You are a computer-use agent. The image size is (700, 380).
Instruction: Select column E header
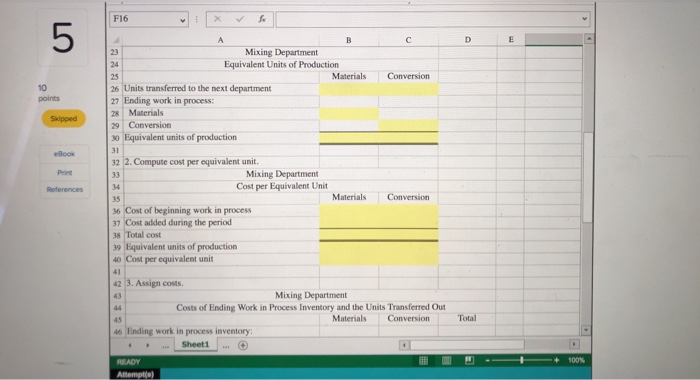point(511,40)
